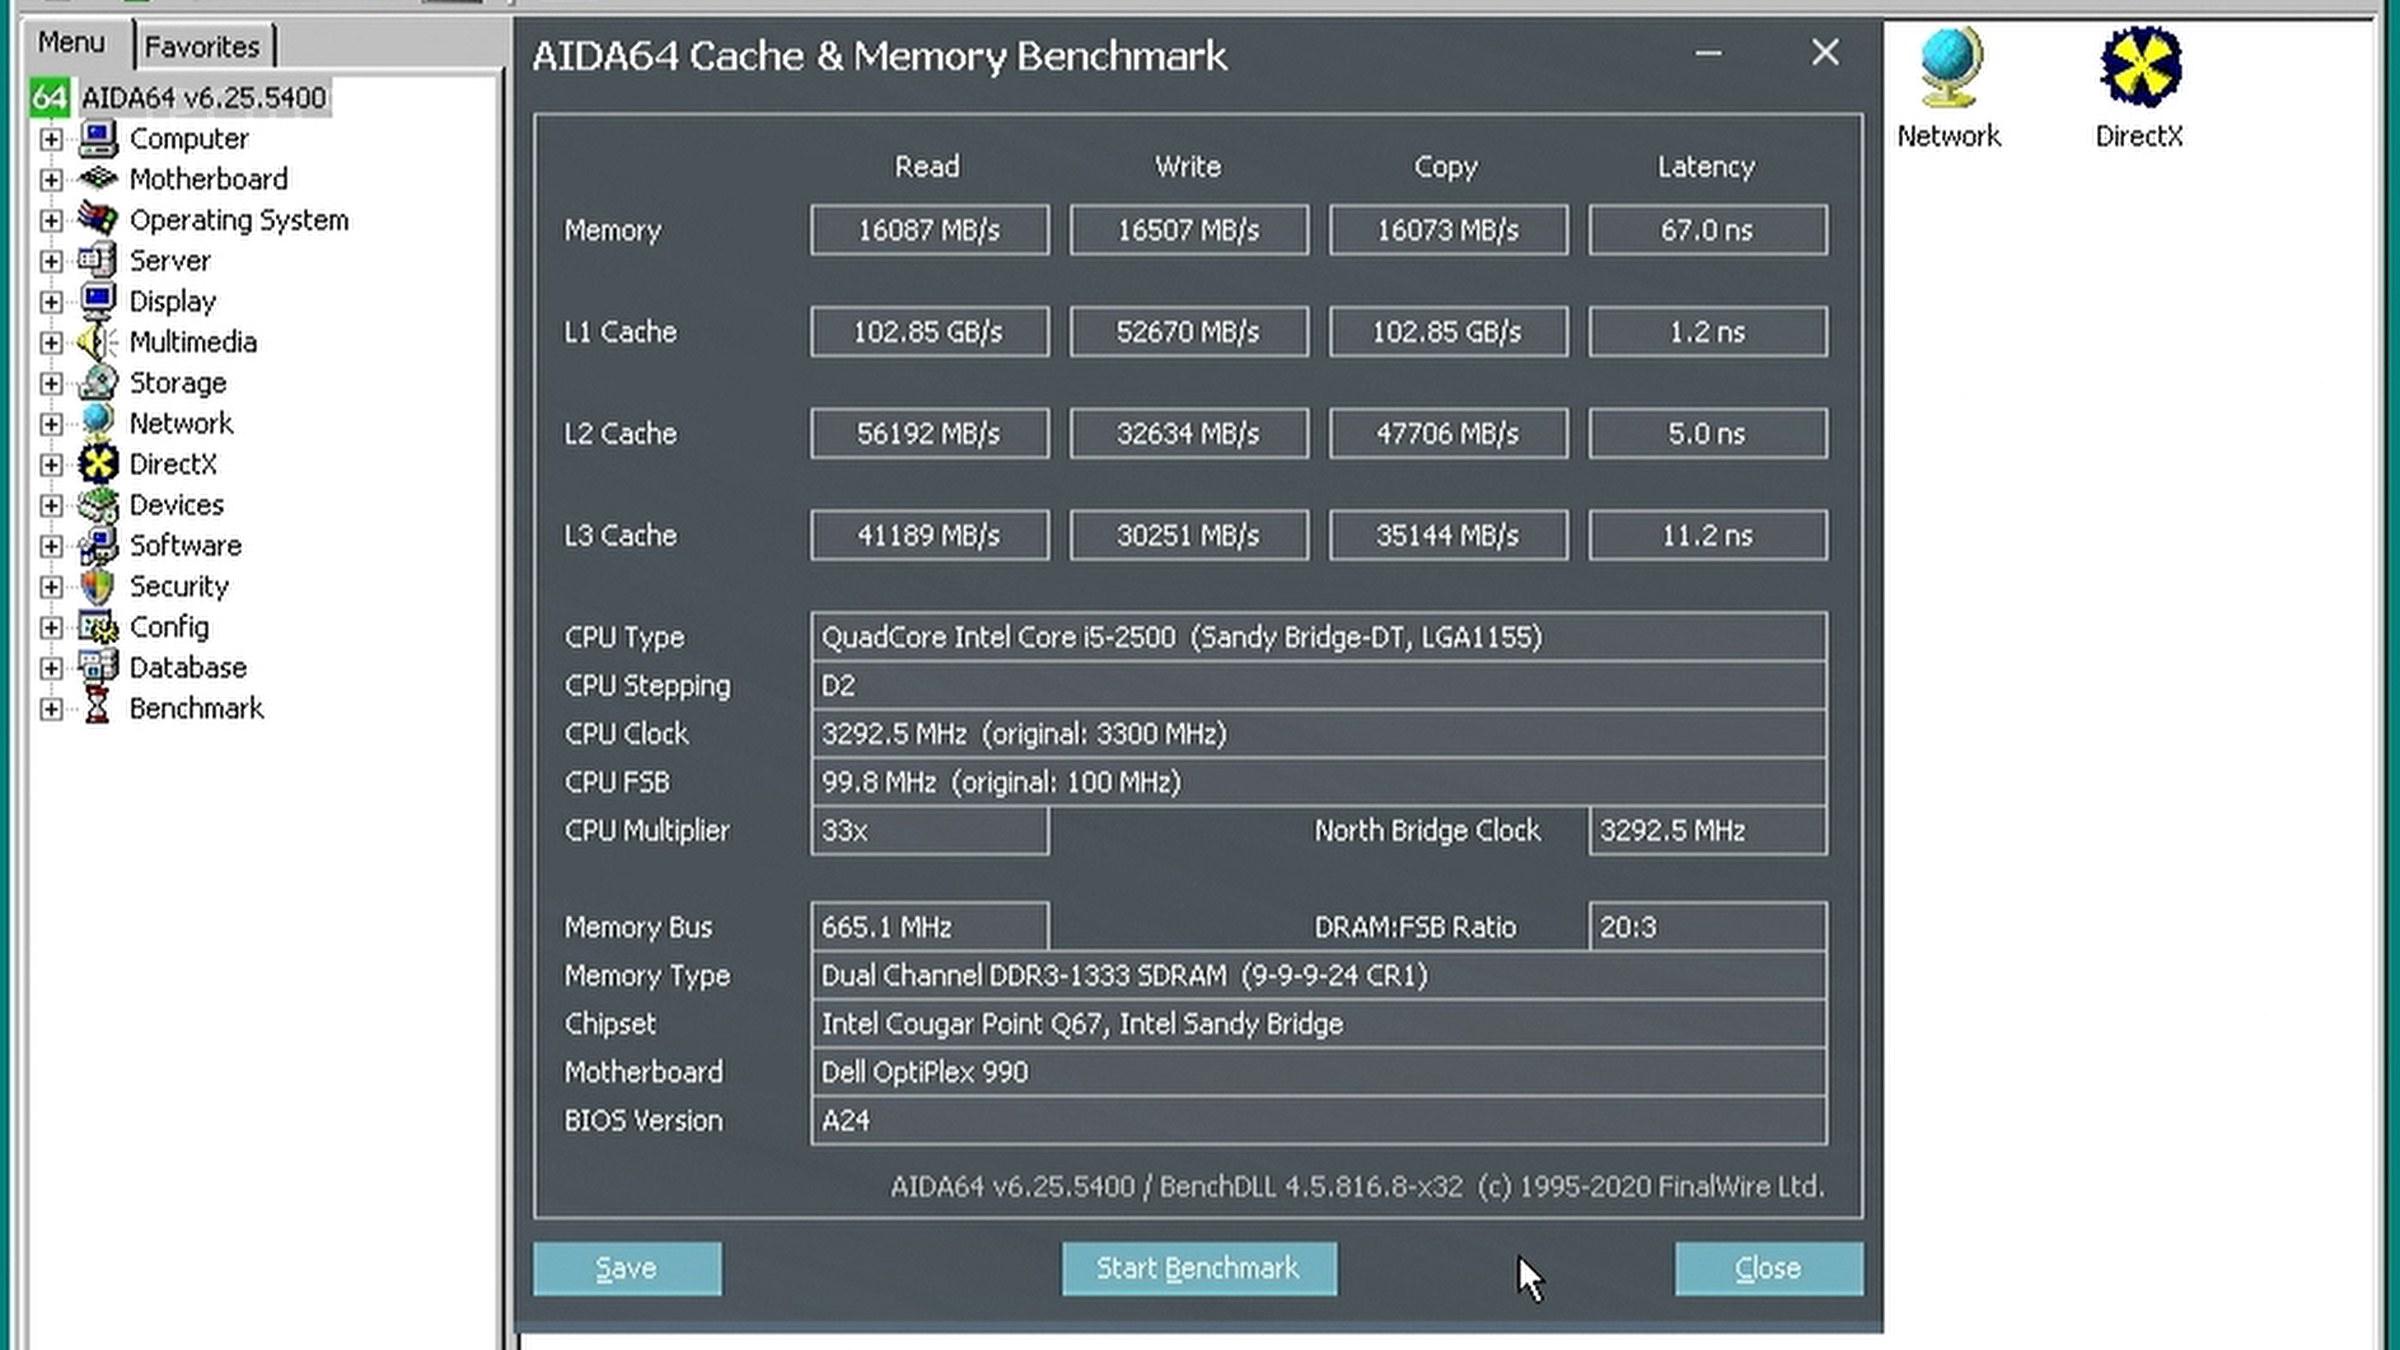This screenshot has width=2400, height=1350.
Task: Click the Save button
Action: [627, 1268]
